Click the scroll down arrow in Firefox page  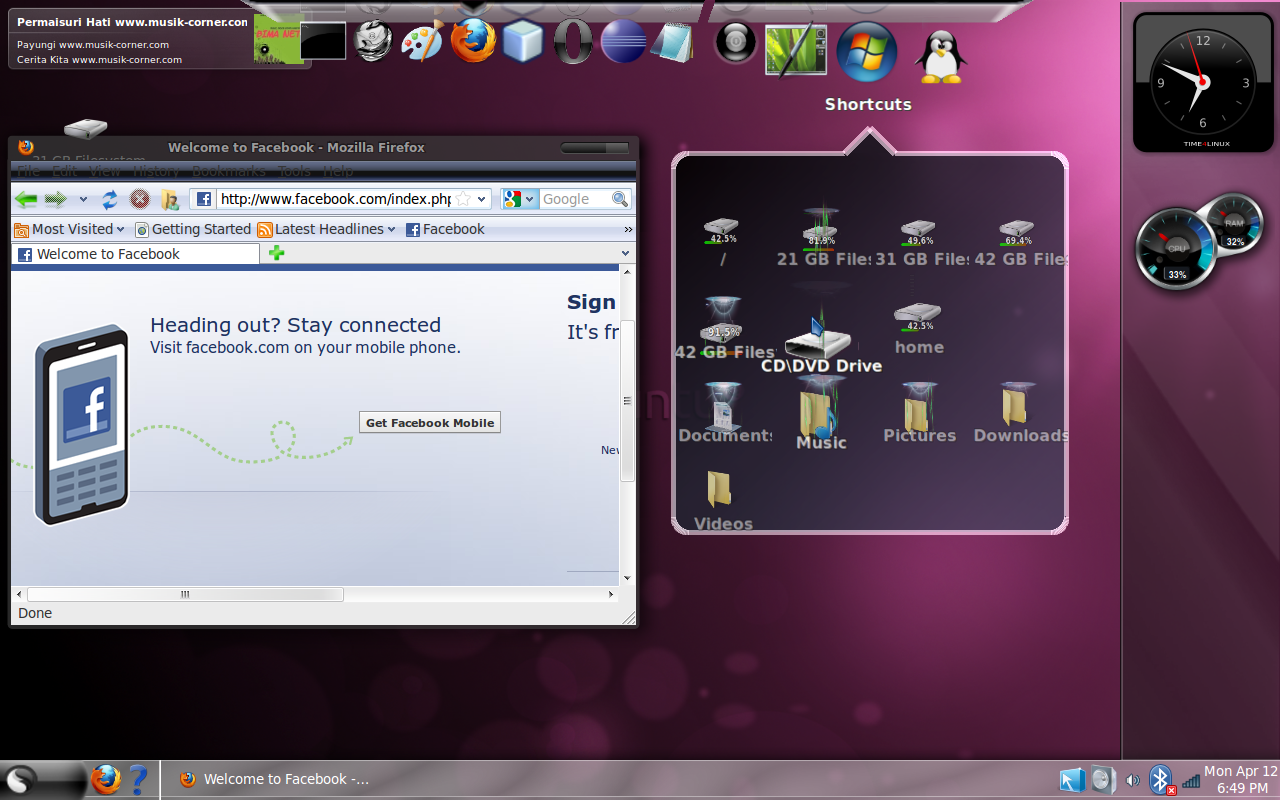click(x=627, y=578)
